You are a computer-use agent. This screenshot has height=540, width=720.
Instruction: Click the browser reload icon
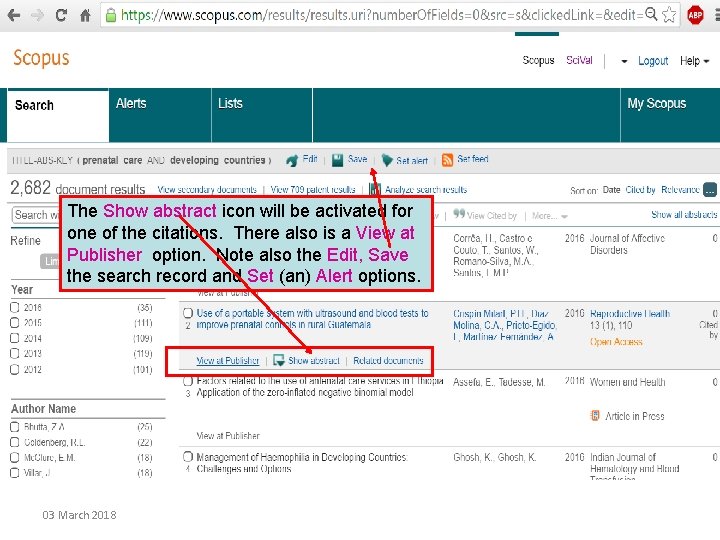(61, 15)
